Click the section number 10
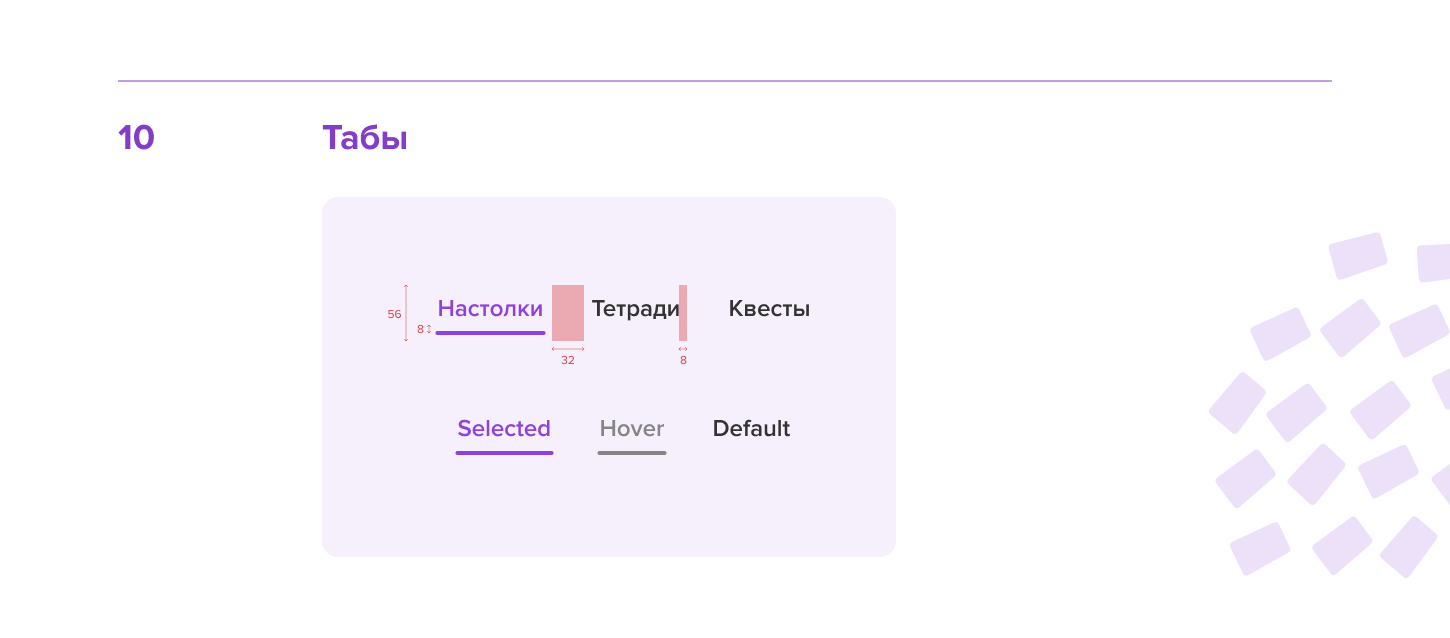1450x638 pixels. tap(136, 138)
